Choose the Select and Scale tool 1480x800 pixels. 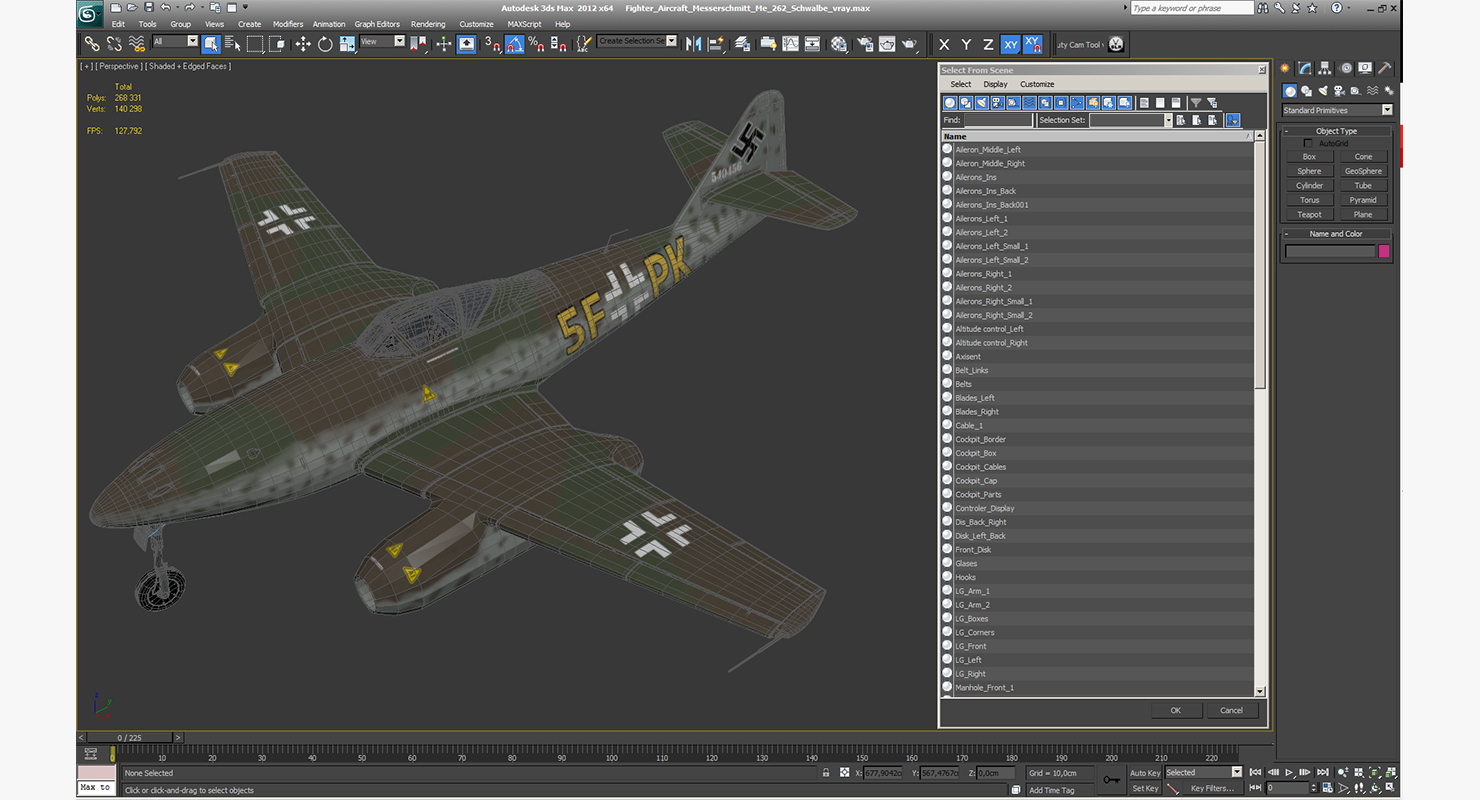[x=347, y=44]
